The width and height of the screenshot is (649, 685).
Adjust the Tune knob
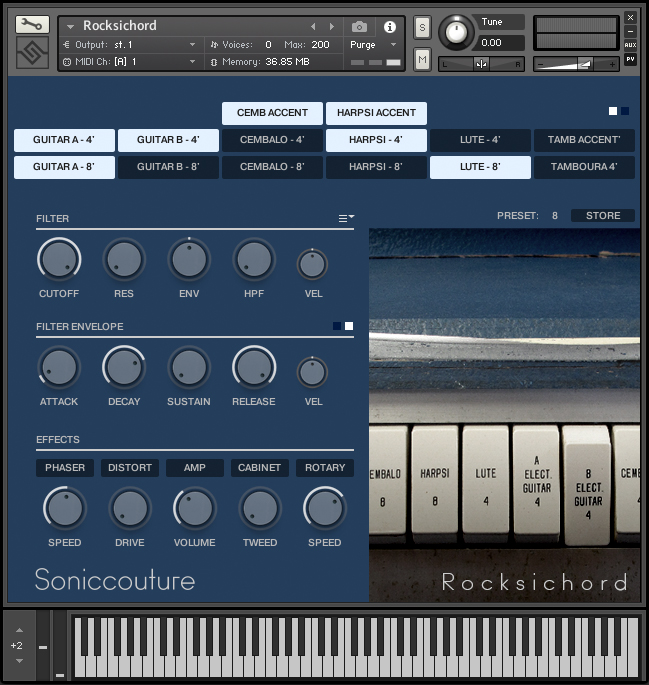pyautogui.click(x=456, y=32)
